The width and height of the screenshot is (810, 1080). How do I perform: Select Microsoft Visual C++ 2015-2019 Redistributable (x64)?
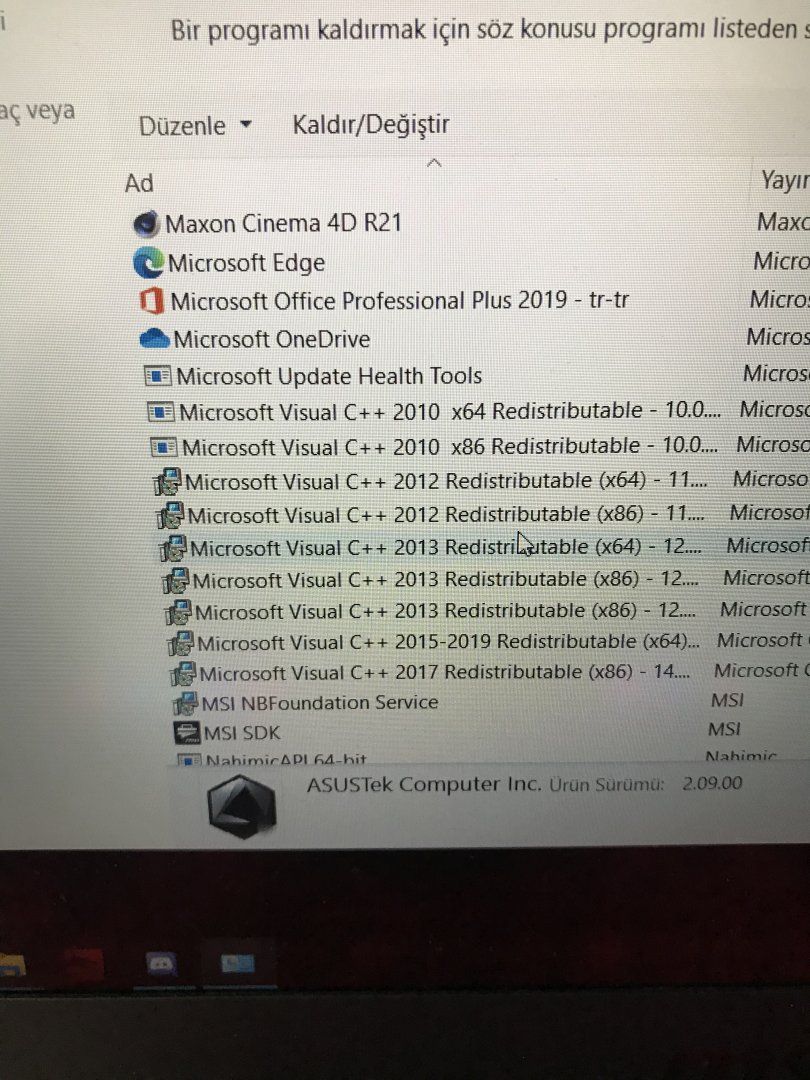pyautogui.click(x=435, y=643)
